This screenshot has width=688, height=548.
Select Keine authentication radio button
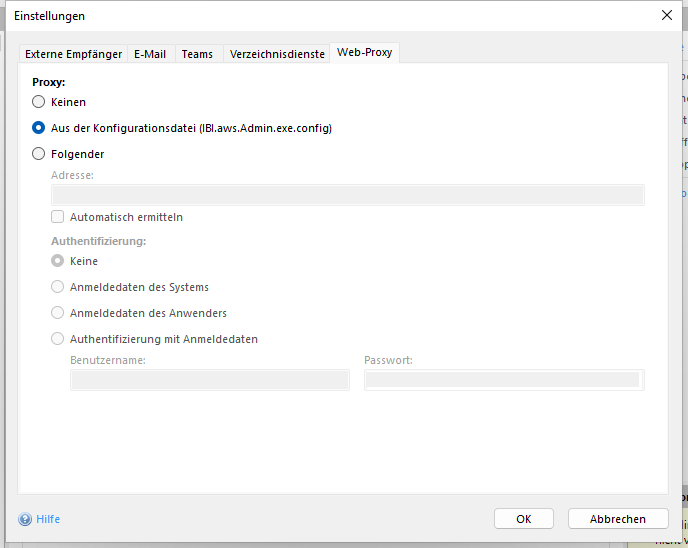point(58,261)
